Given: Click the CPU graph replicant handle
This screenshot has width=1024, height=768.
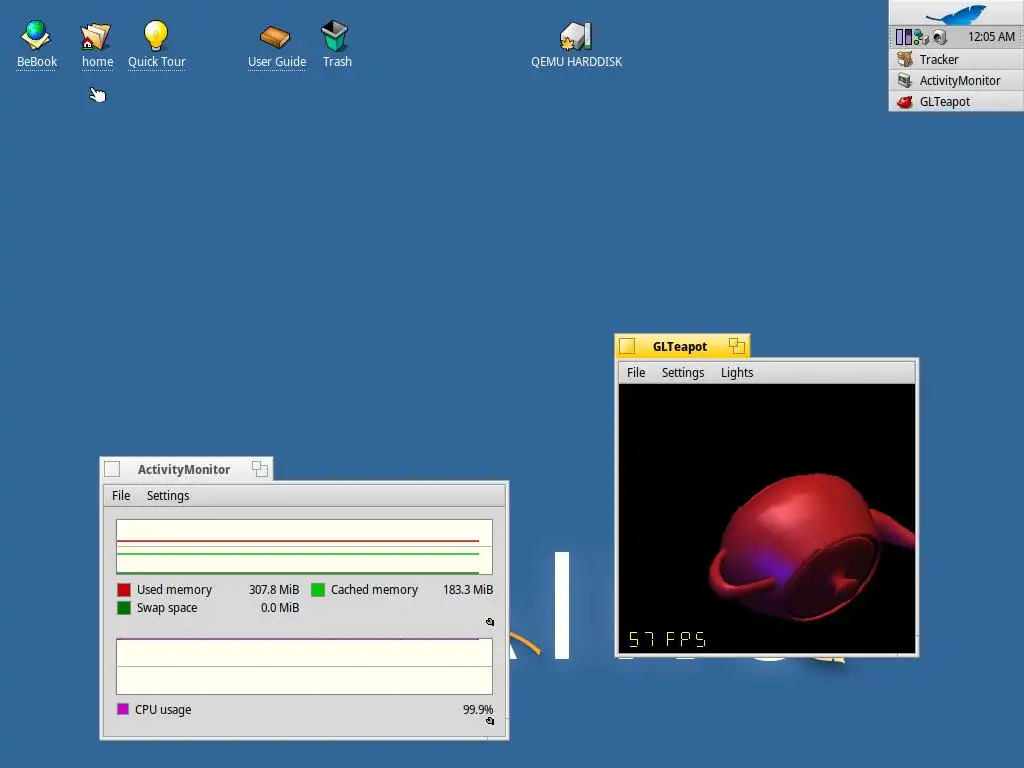Looking at the screenshot, I should 490,721.
